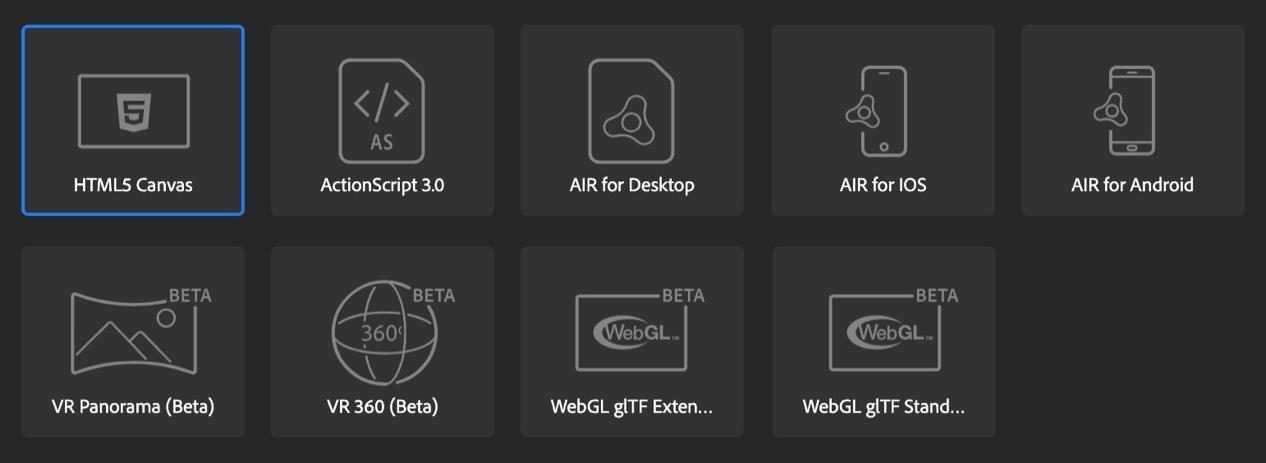Pick the AIR for Desktop document icon
Screen dimensions: 1266x463
click(x=631, y=110)
